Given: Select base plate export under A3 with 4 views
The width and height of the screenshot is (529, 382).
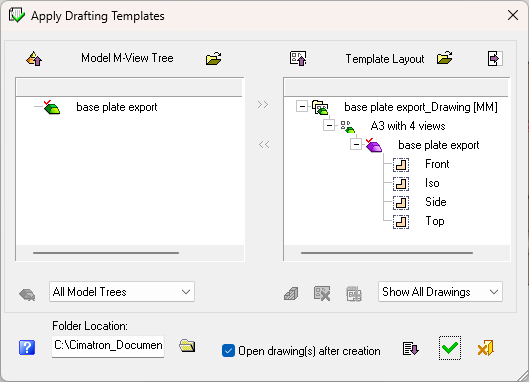Looking at the screenshot, I should coord(439,145).
